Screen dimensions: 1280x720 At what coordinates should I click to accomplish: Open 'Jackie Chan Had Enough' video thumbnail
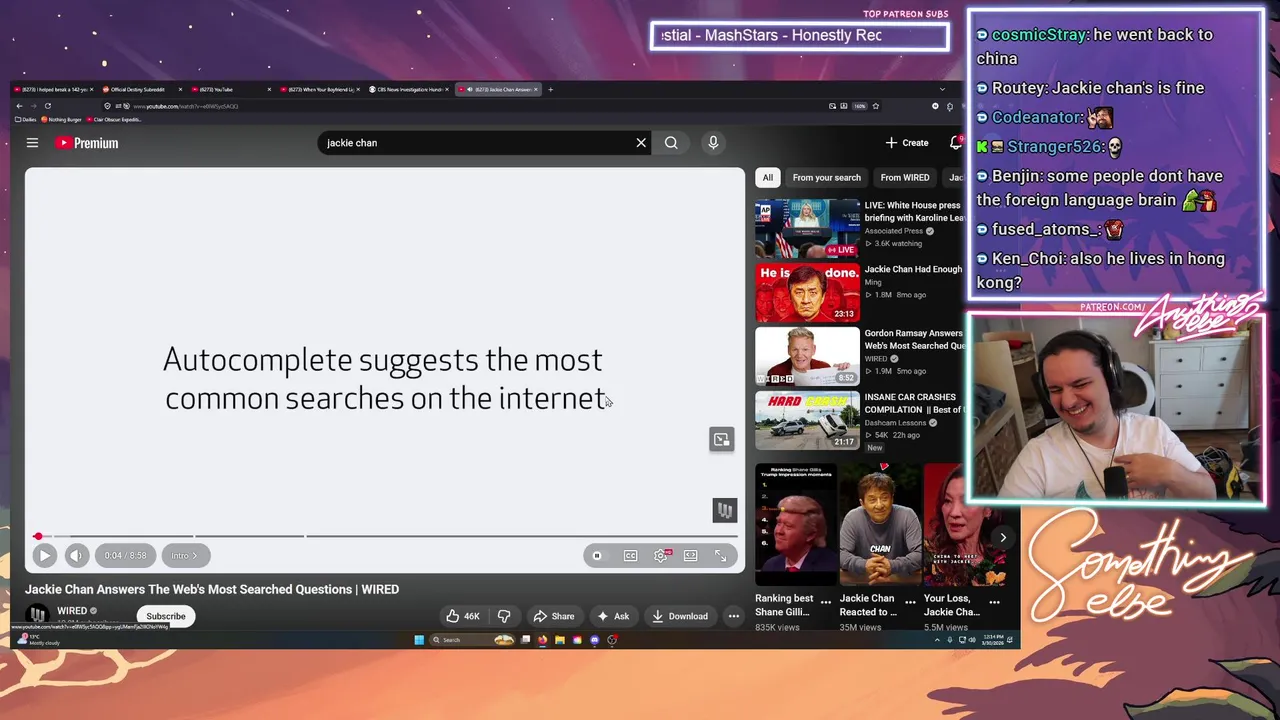pos(807,293)
